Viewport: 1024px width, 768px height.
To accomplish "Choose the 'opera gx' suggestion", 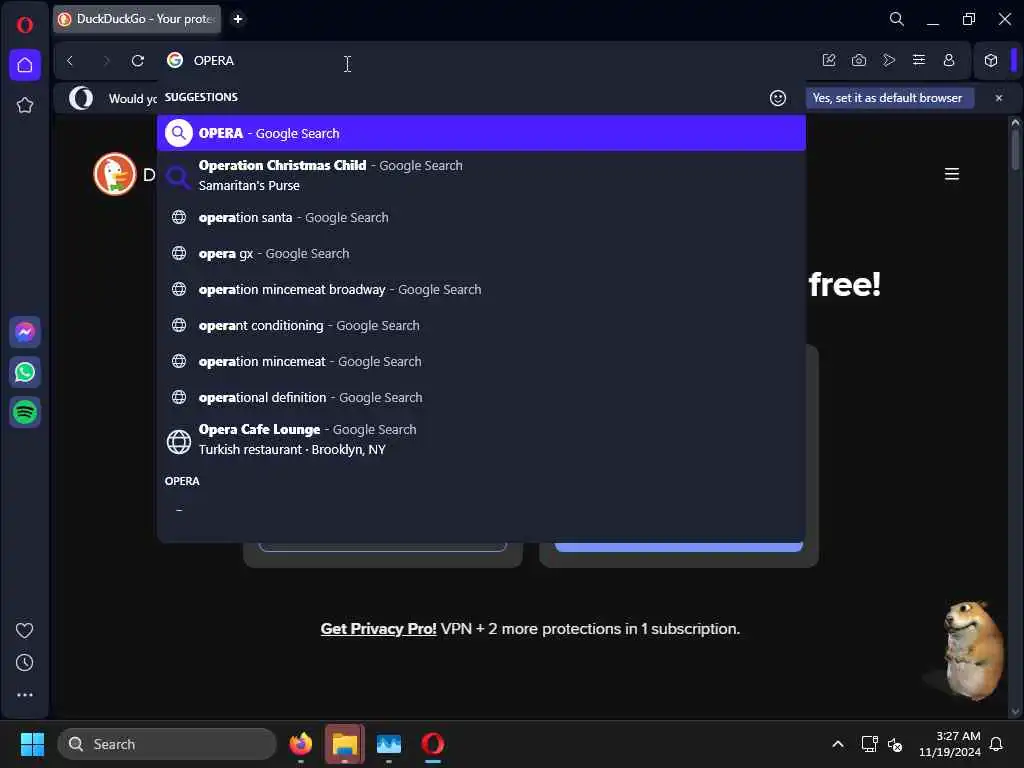I will click(481, 253).
